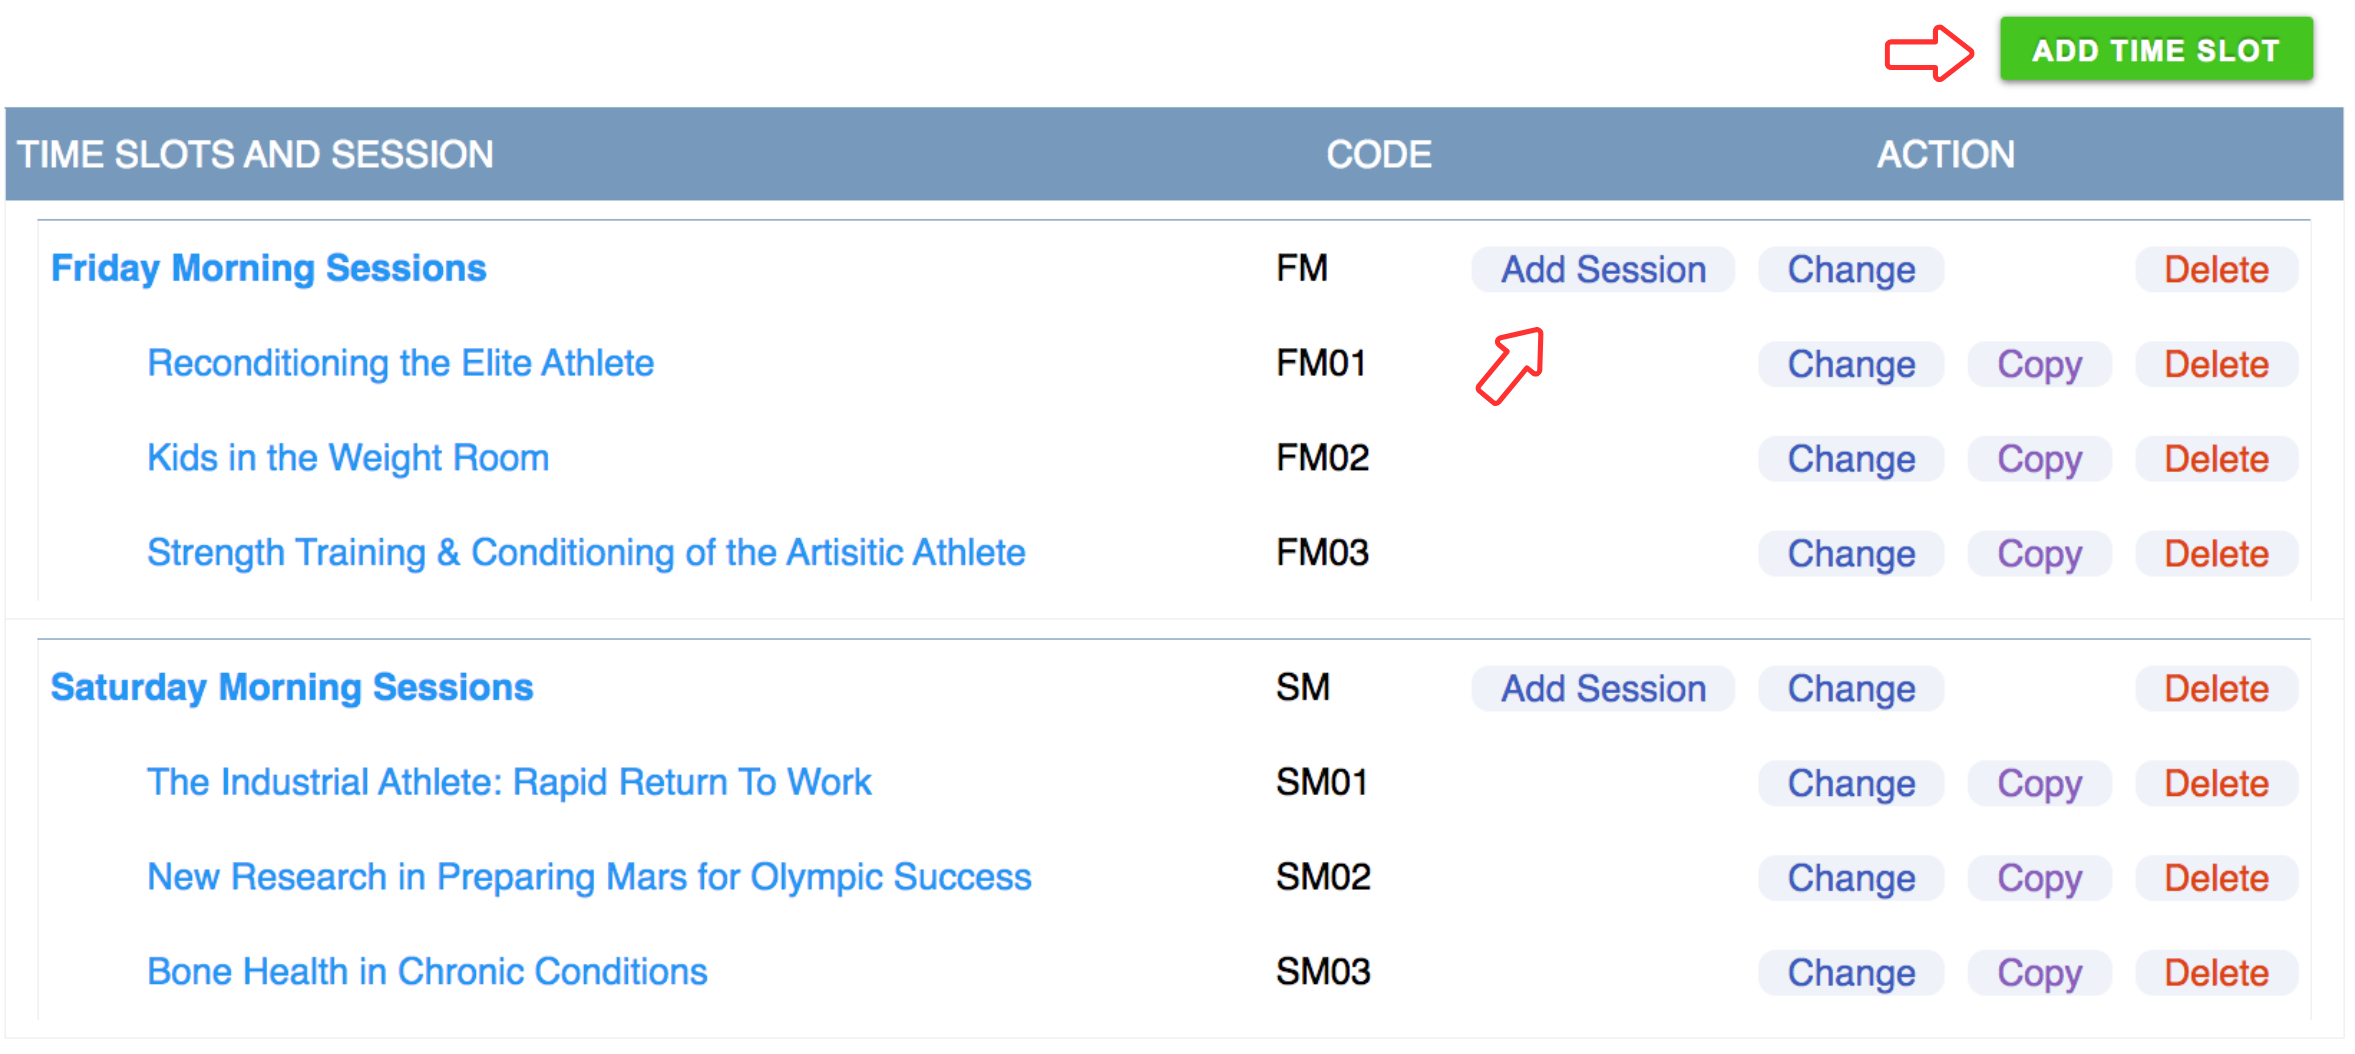Image resolution: width=2355 pixels, height=1054 pixels.
Task: Add a session to Saturday Morning Sessions
Action: [x=1602, y=689]
